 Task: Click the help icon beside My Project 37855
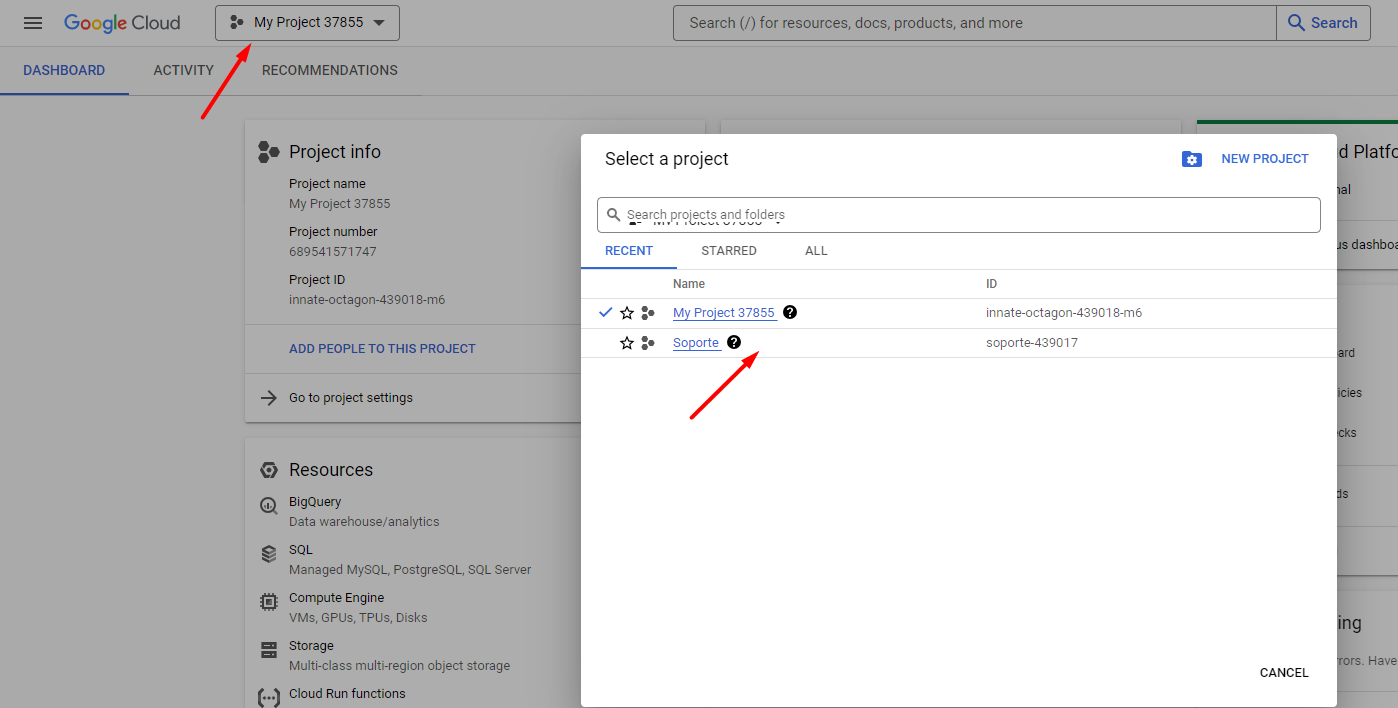pos(790,312)
